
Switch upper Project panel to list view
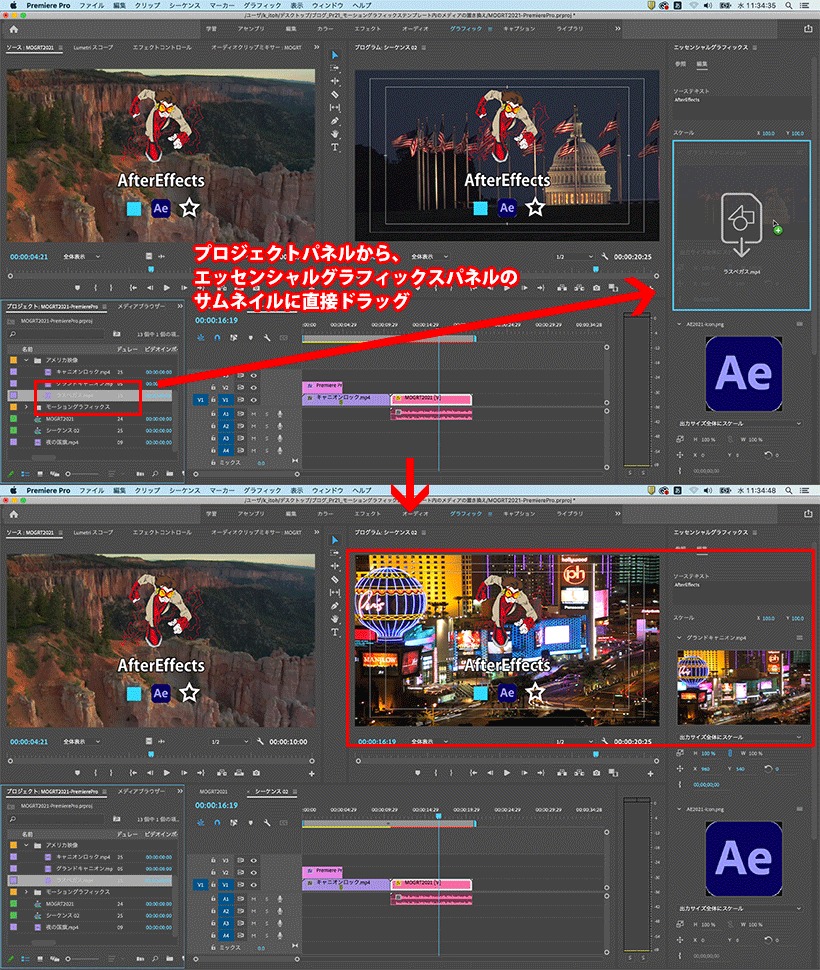pyautogui.click(x=25, y=474)
